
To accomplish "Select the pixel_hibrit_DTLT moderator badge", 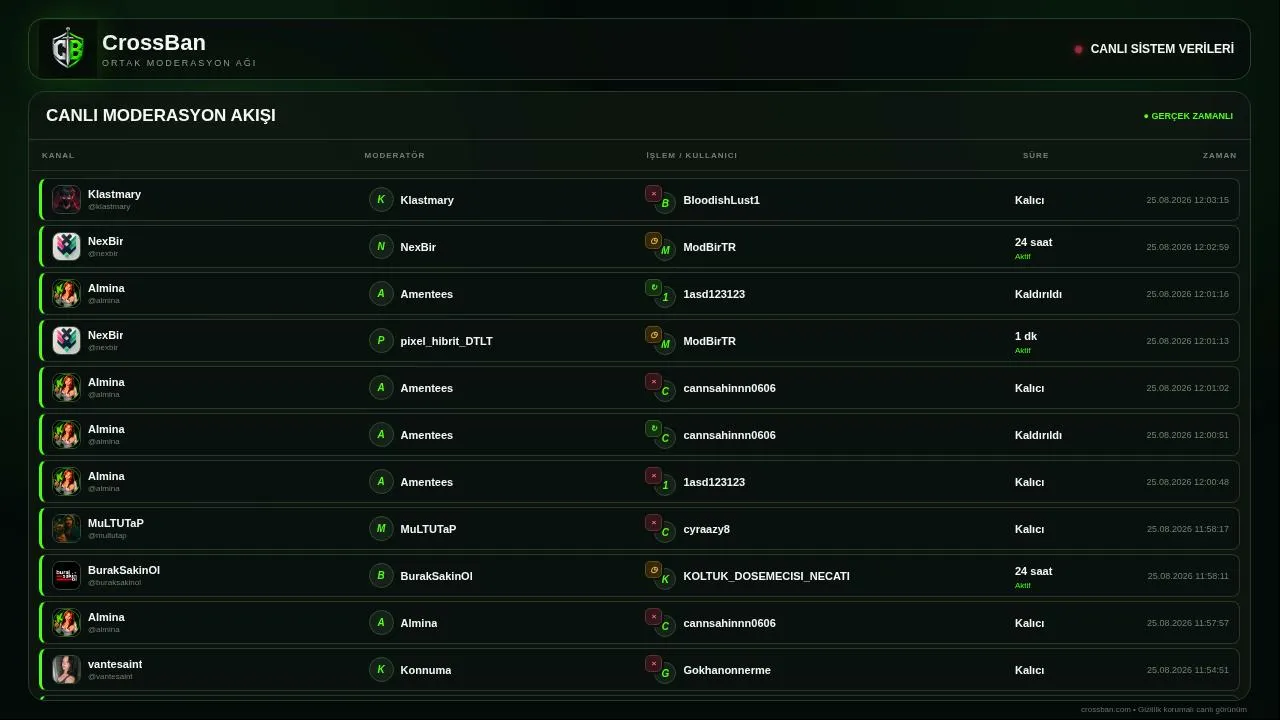I will tap(381, 341).
